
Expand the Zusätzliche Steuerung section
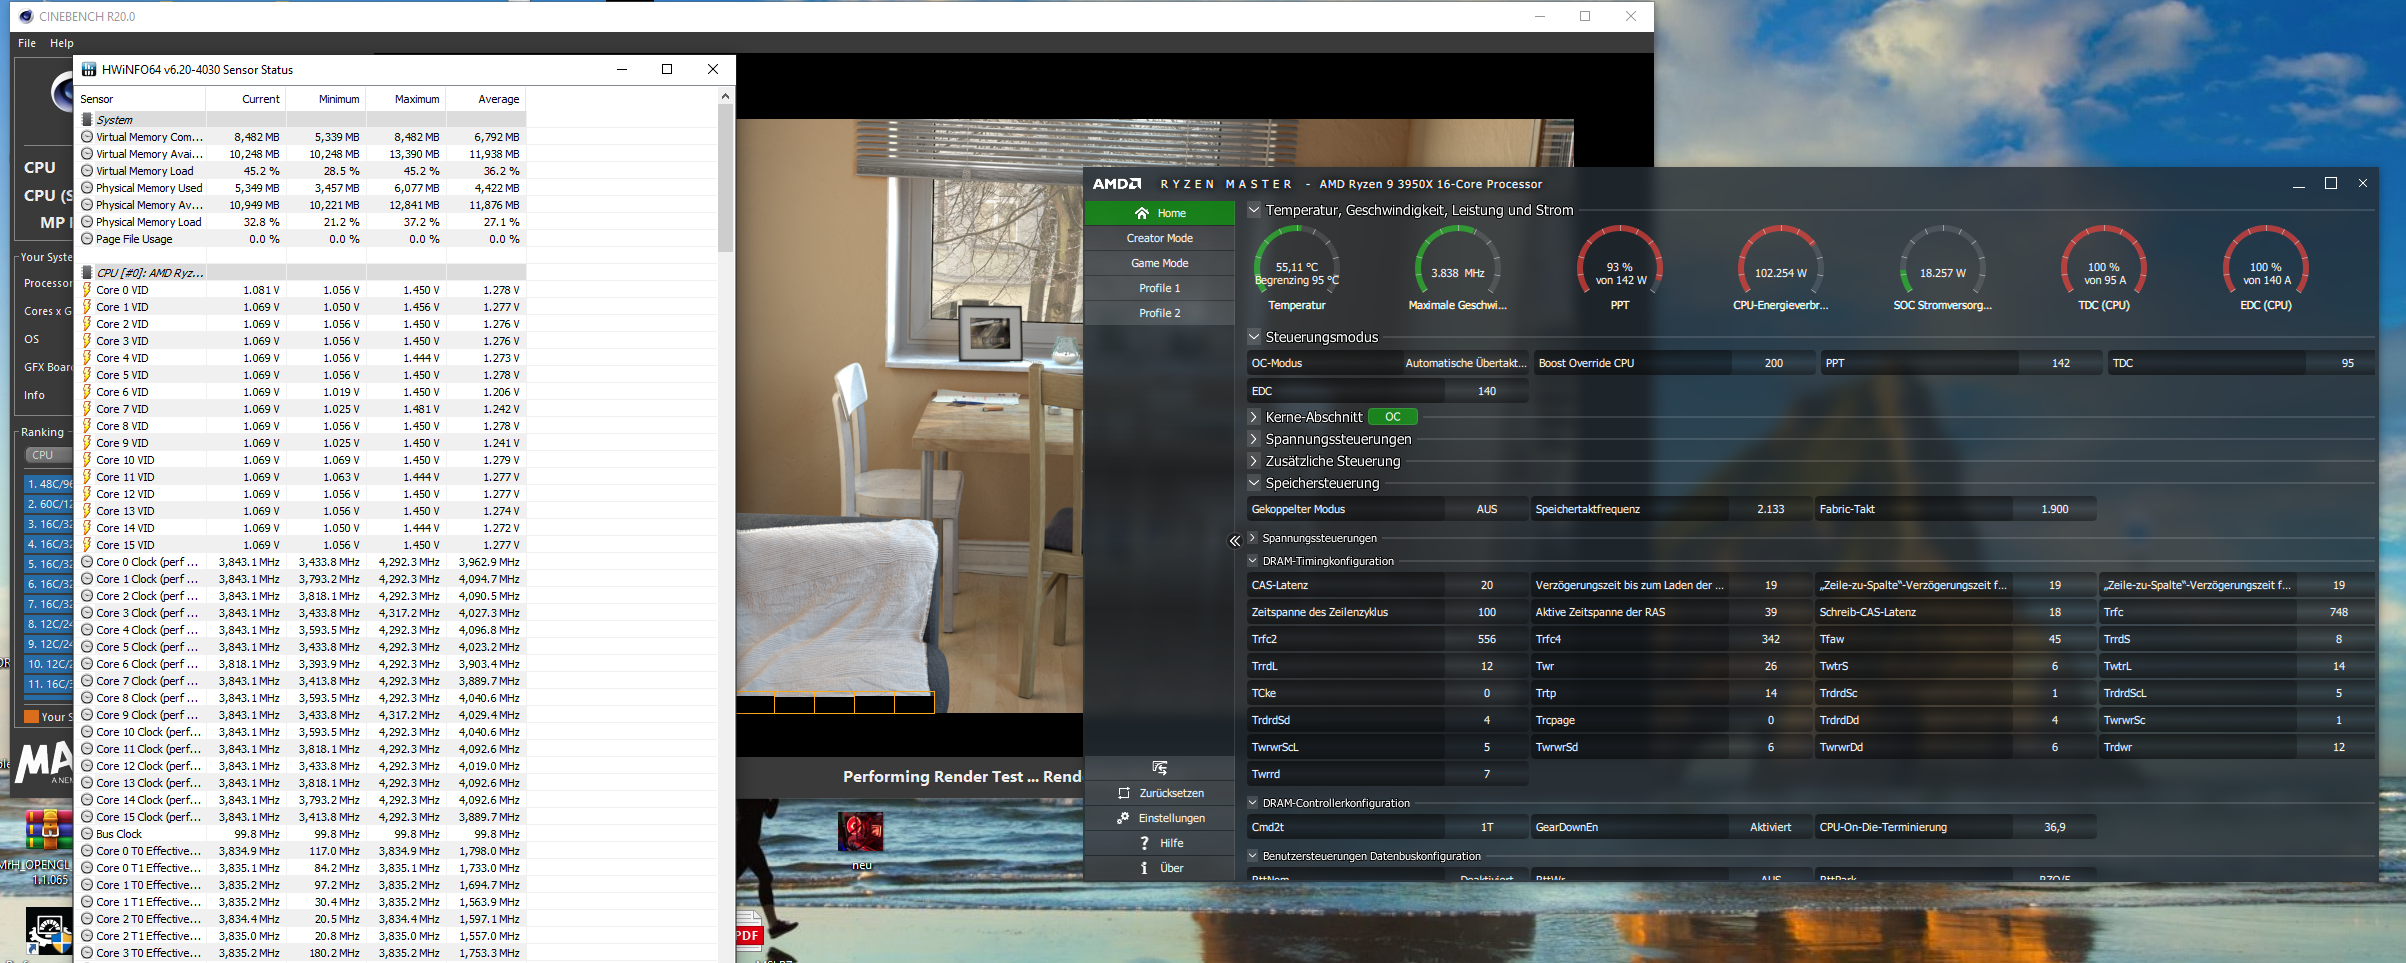coord(1254,461)
